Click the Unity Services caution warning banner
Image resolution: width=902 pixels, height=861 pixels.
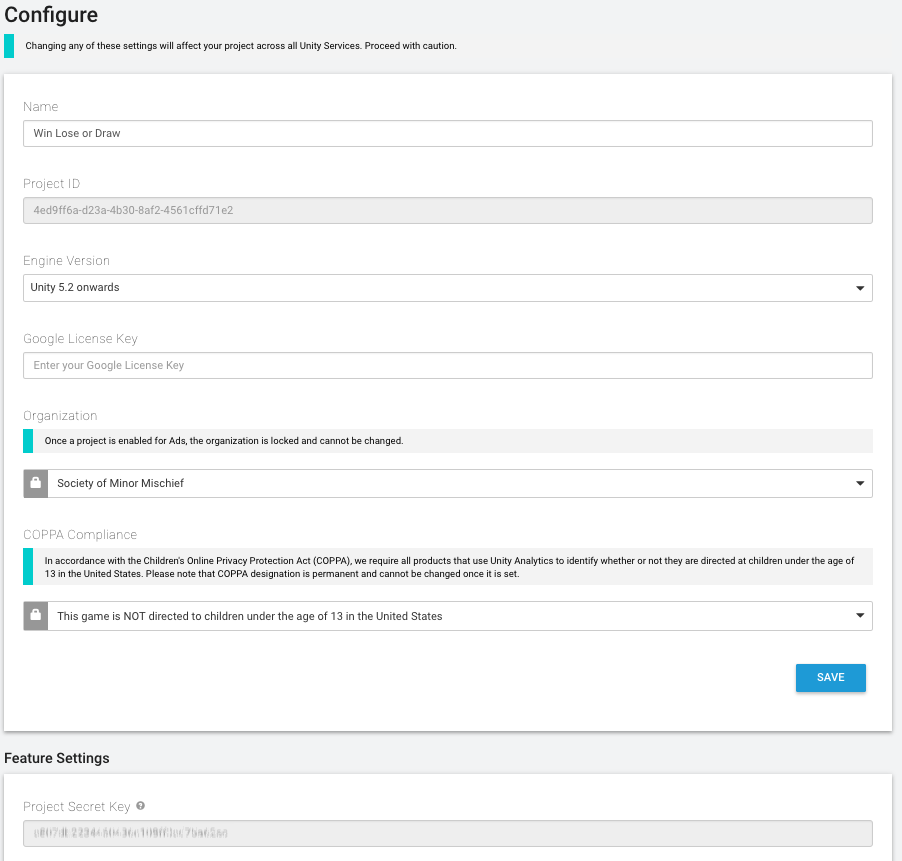(x=240, y=46)
